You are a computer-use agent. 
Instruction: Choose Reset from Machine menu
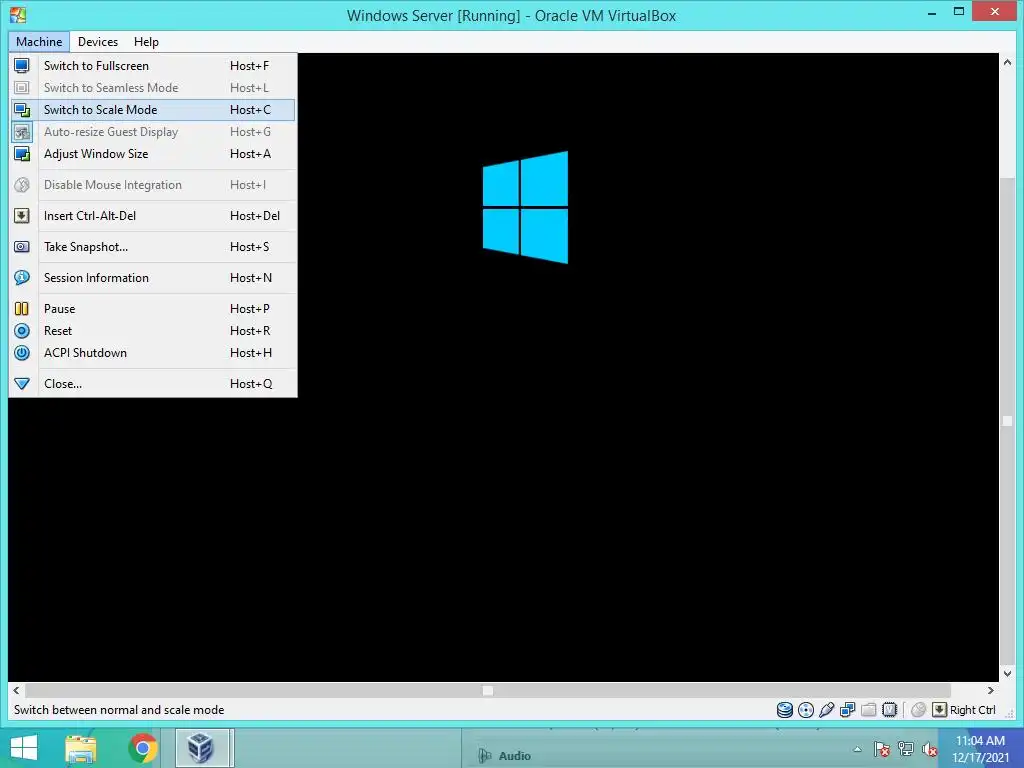coord(153,331)
